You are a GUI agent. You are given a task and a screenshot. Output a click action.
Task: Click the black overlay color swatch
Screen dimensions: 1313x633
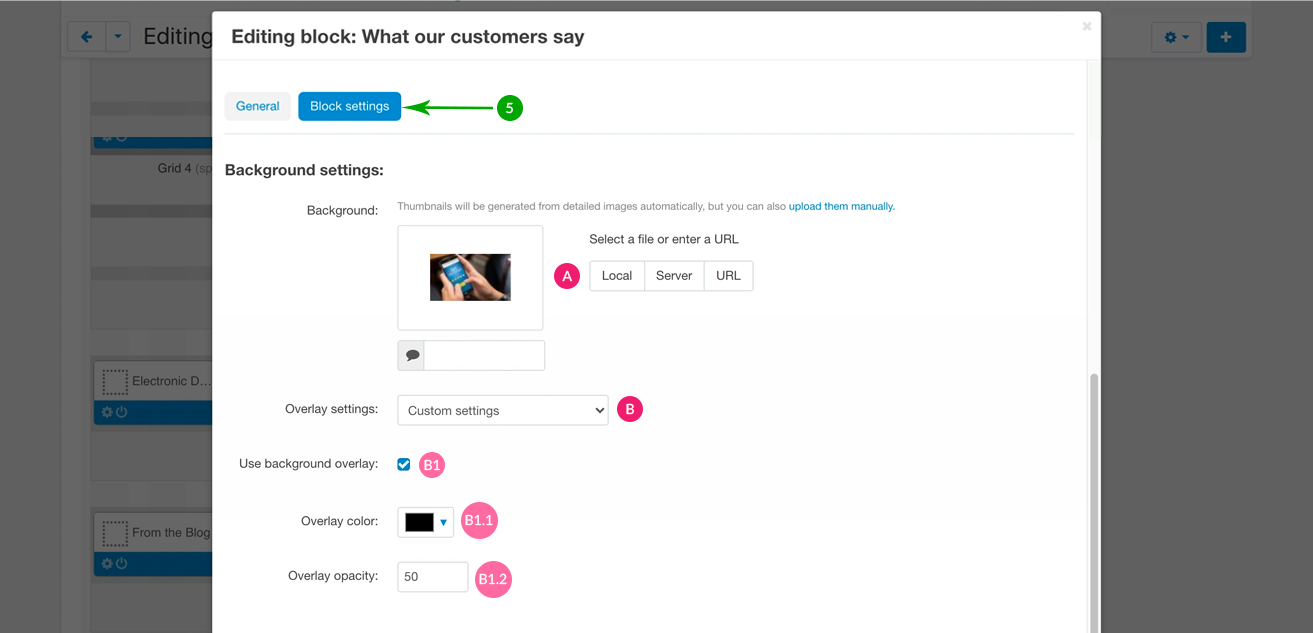click(x=419, y=522)
